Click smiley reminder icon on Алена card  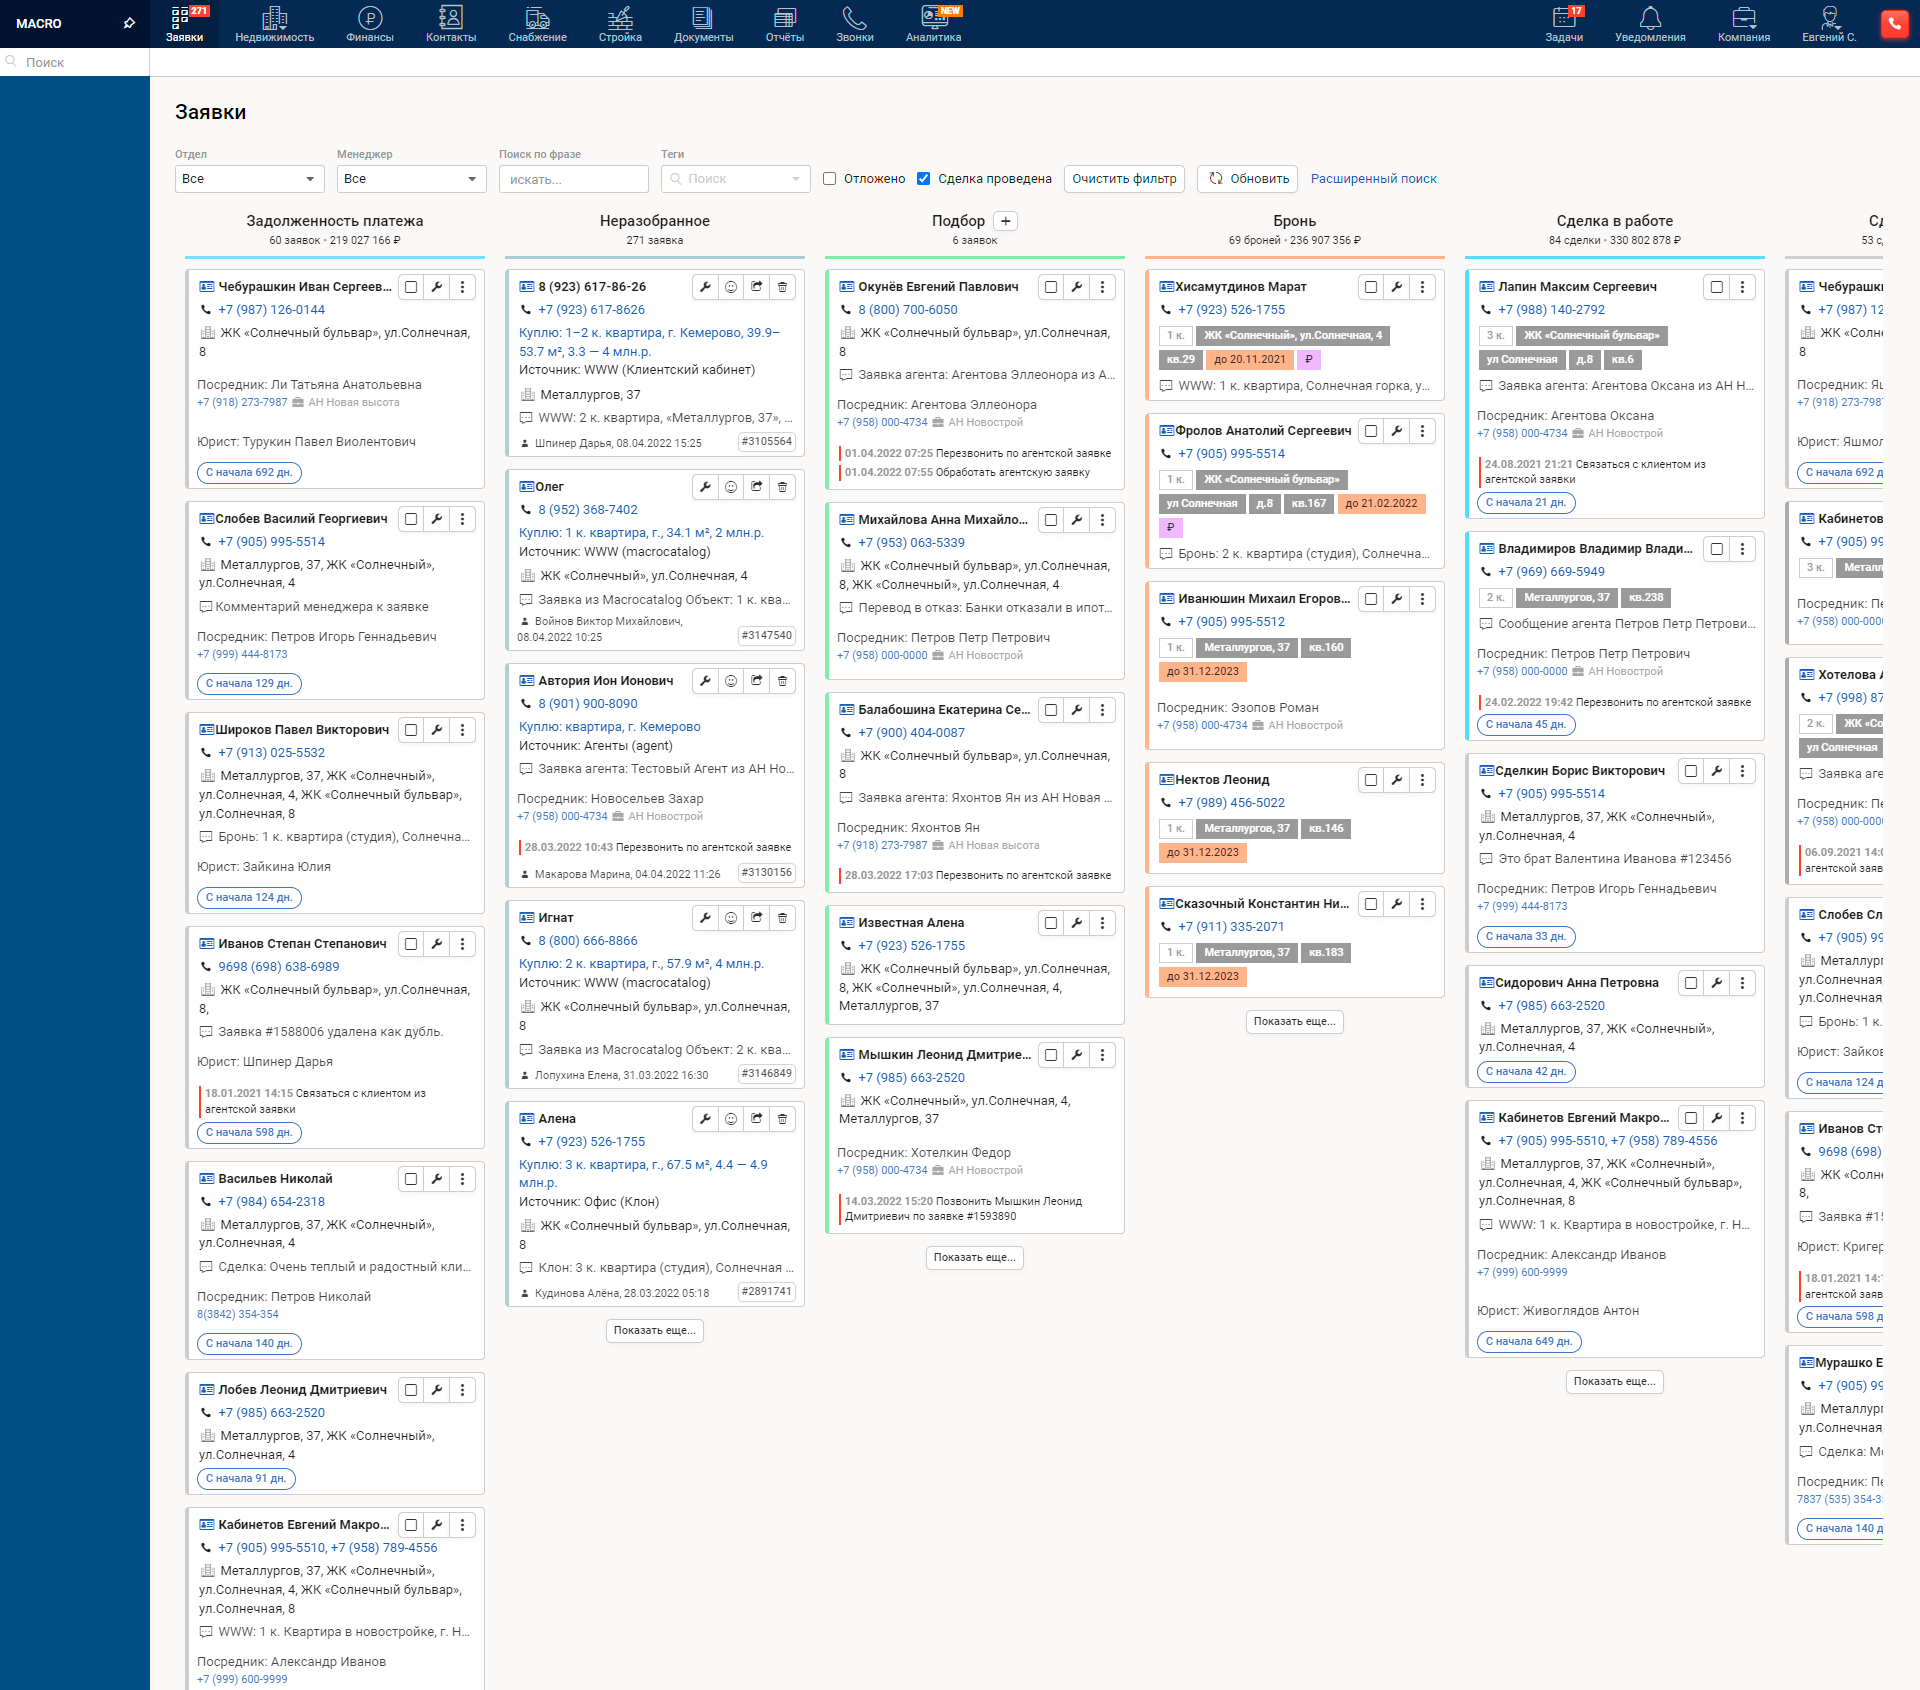pos(731,1119)
